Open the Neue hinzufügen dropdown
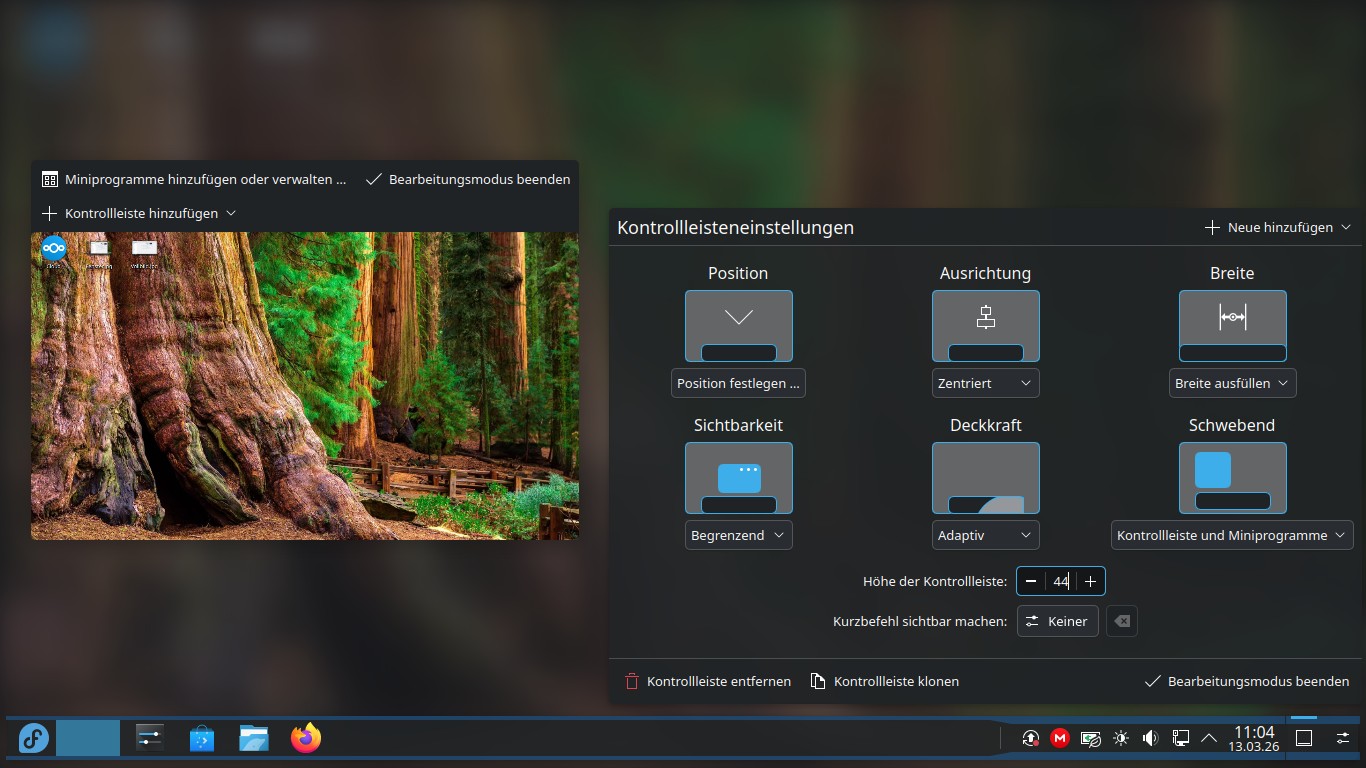This screenshot has width=1366, height=768. (1278, 227)
